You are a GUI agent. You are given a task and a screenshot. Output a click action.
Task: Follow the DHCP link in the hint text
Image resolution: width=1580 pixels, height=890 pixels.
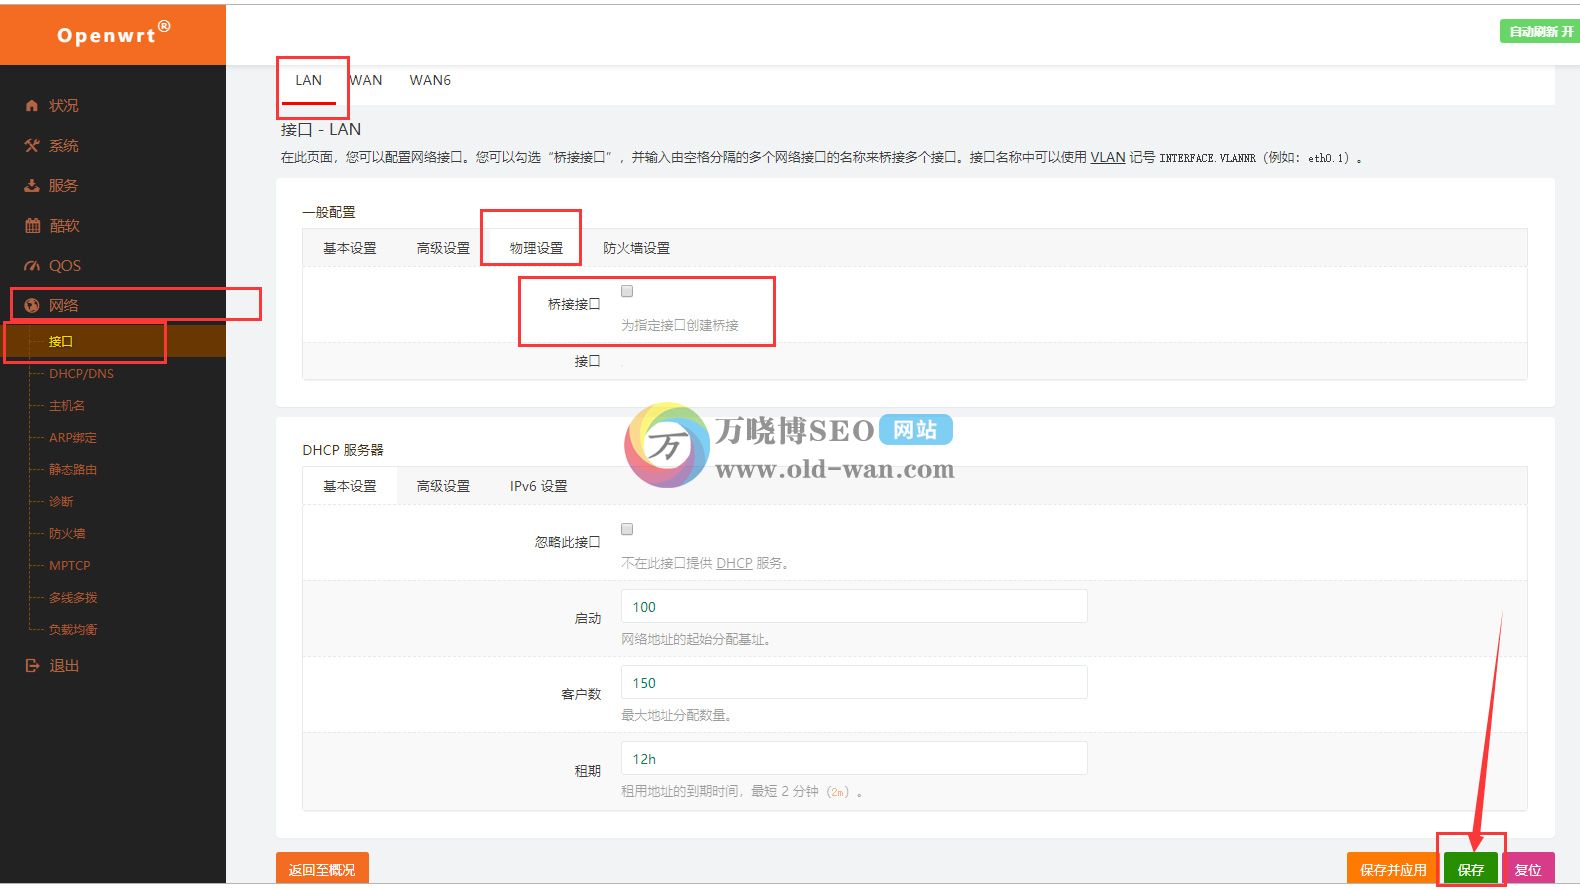734,563
